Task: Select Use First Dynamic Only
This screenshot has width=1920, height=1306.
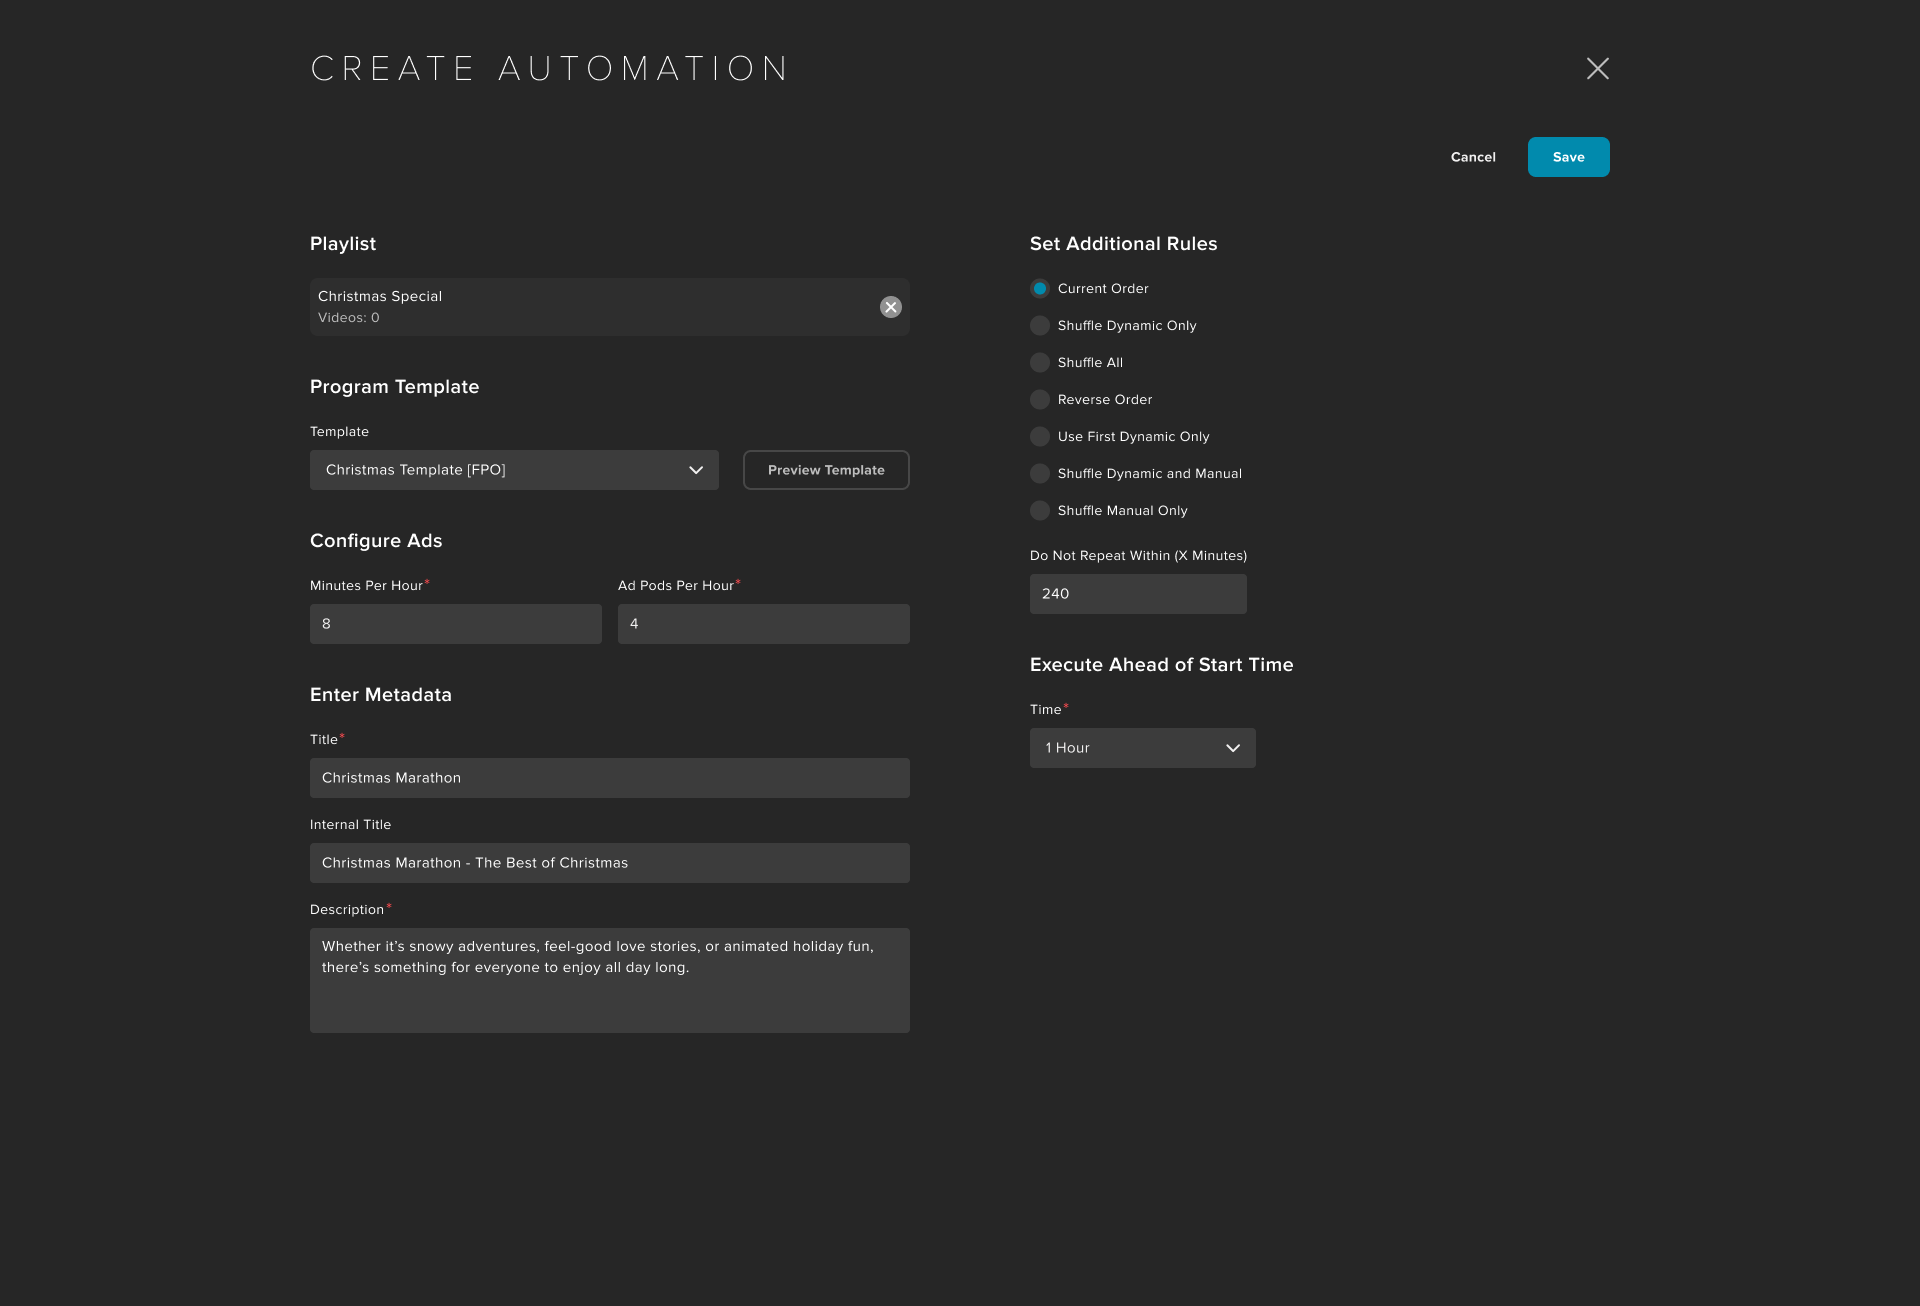Action: pyautogui.click(x=1040, y=436)
